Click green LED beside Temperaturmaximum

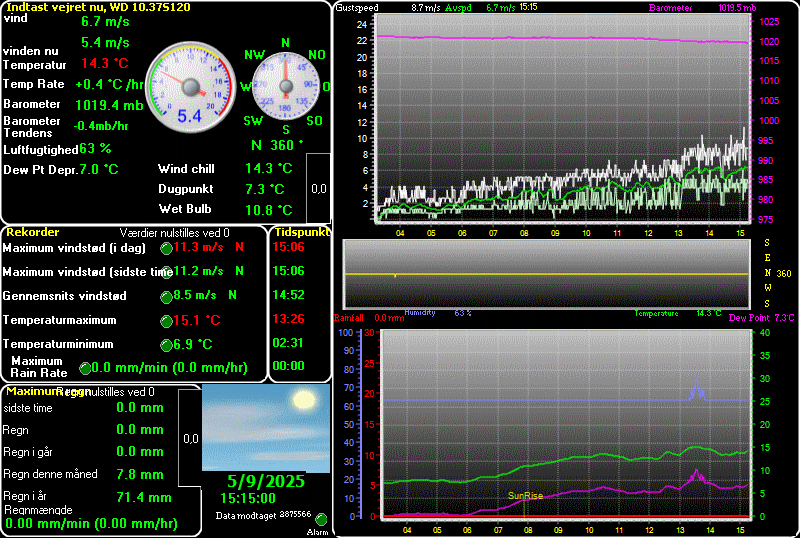pyautogui.click(x=166, y=321)
